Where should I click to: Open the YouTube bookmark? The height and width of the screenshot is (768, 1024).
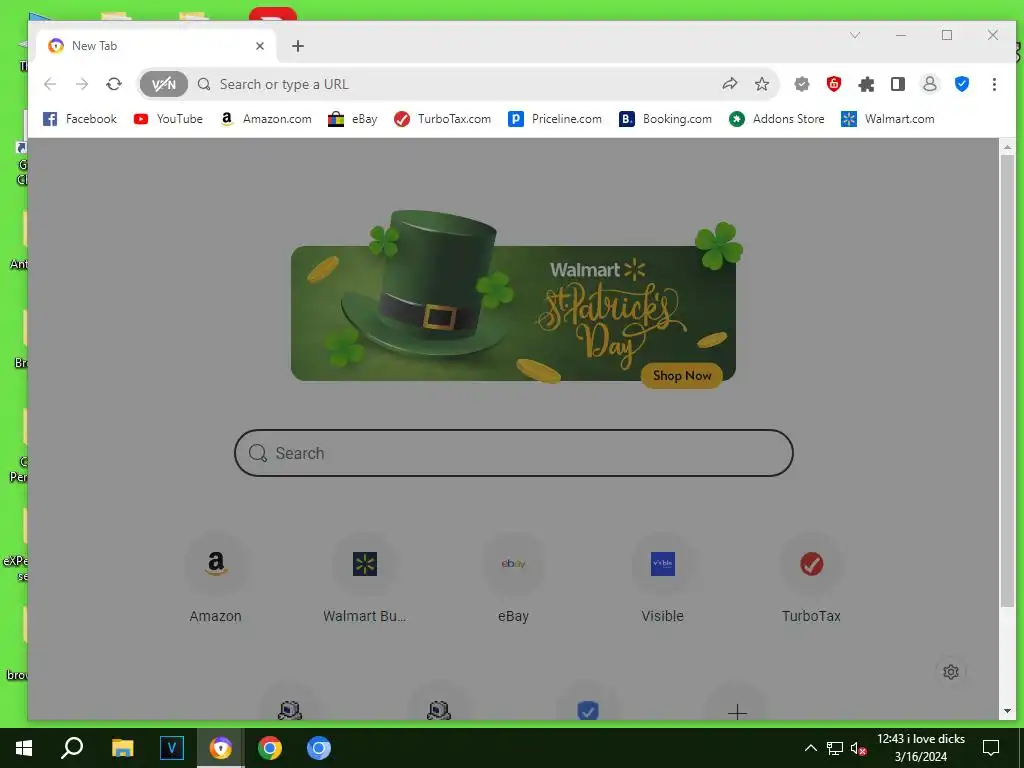click(x=168, y=119)
